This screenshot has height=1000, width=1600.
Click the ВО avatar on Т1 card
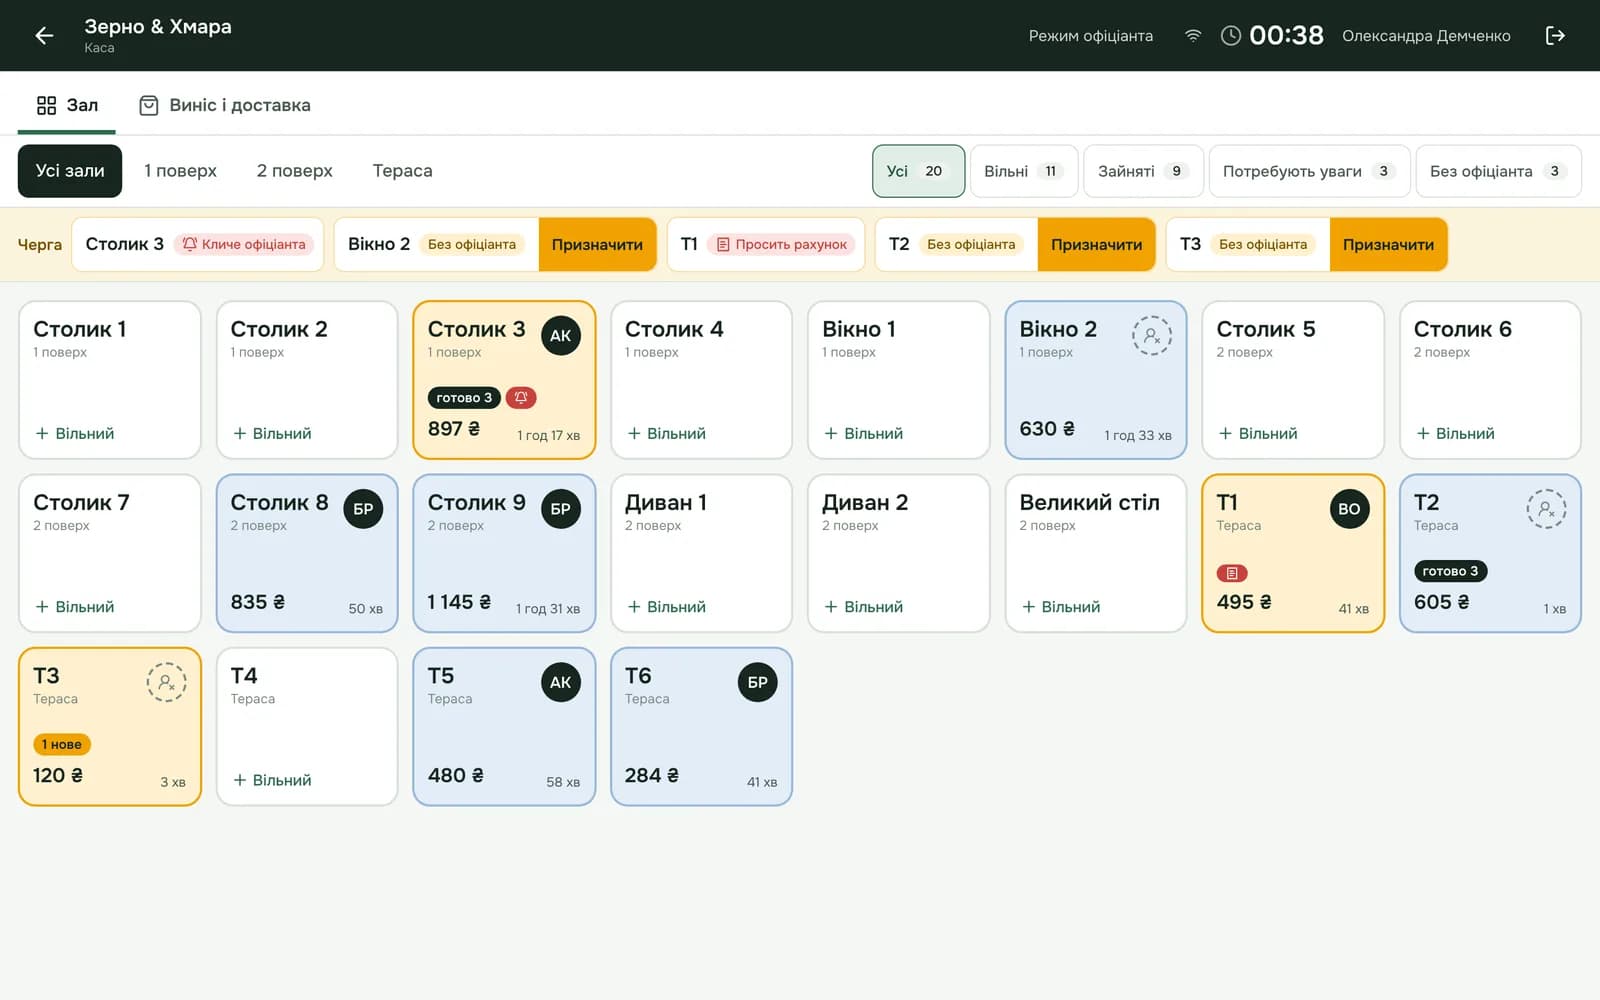click(x=1349, y=509)
